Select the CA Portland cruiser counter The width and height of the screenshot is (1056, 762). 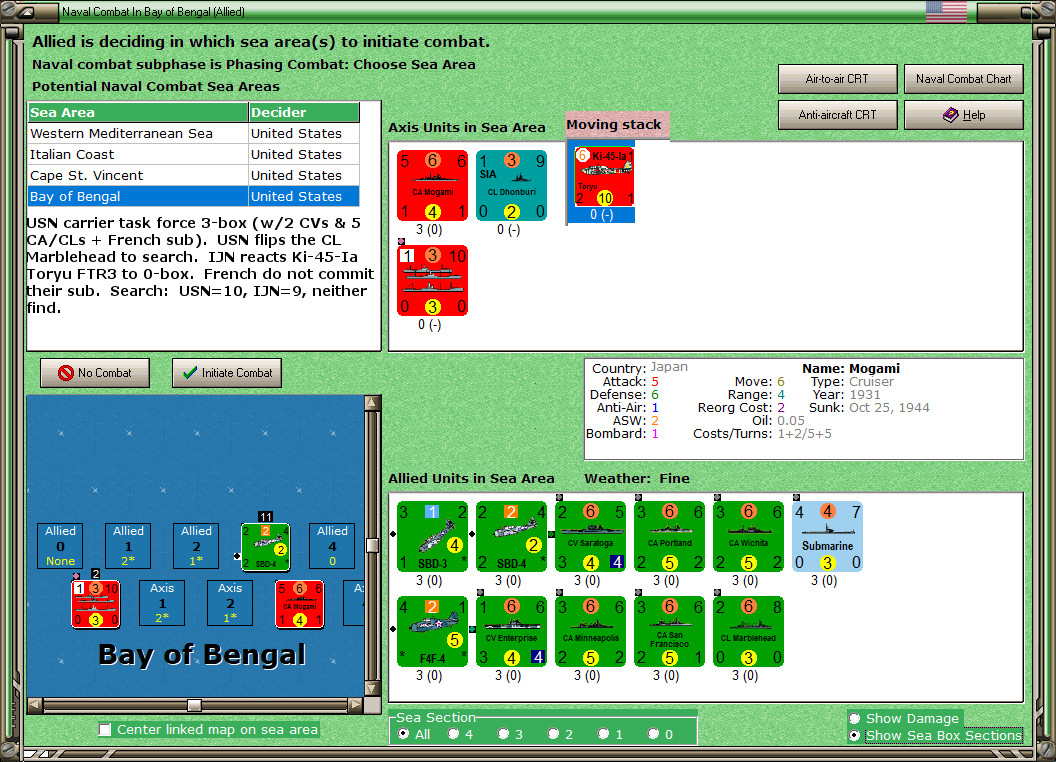[669, 536]
